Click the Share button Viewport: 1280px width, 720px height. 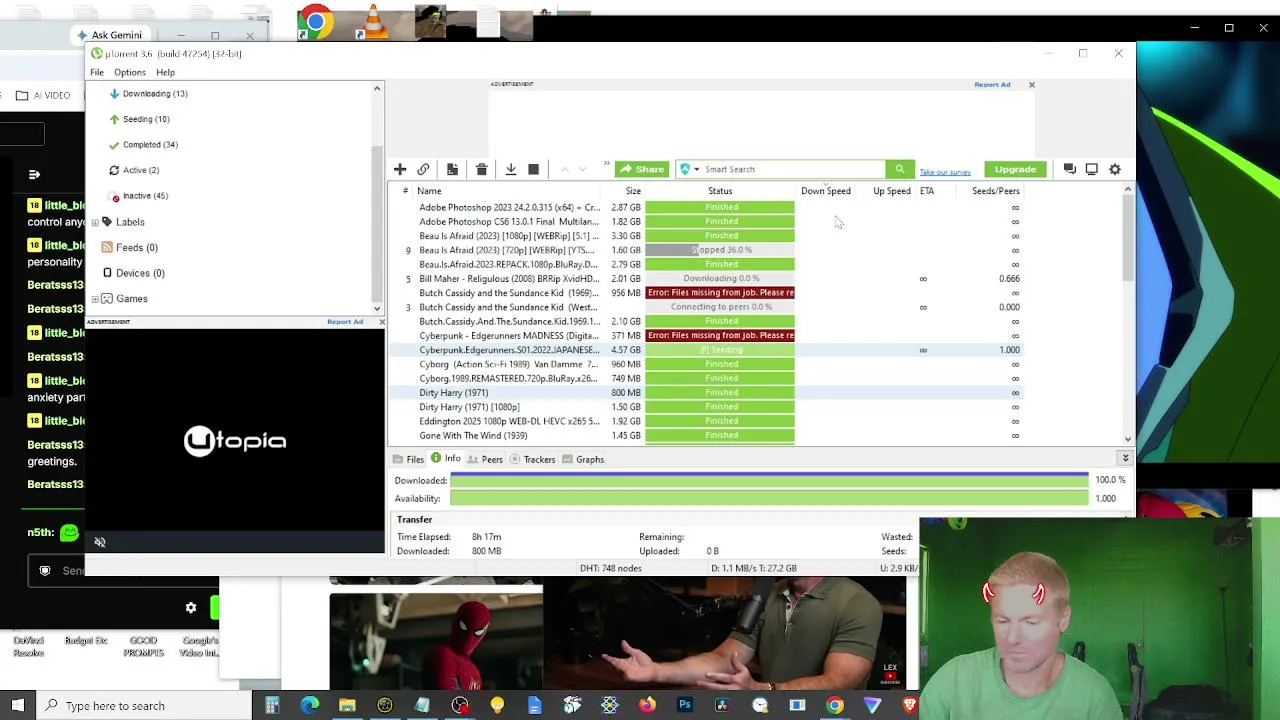click(x=641, y=169)
